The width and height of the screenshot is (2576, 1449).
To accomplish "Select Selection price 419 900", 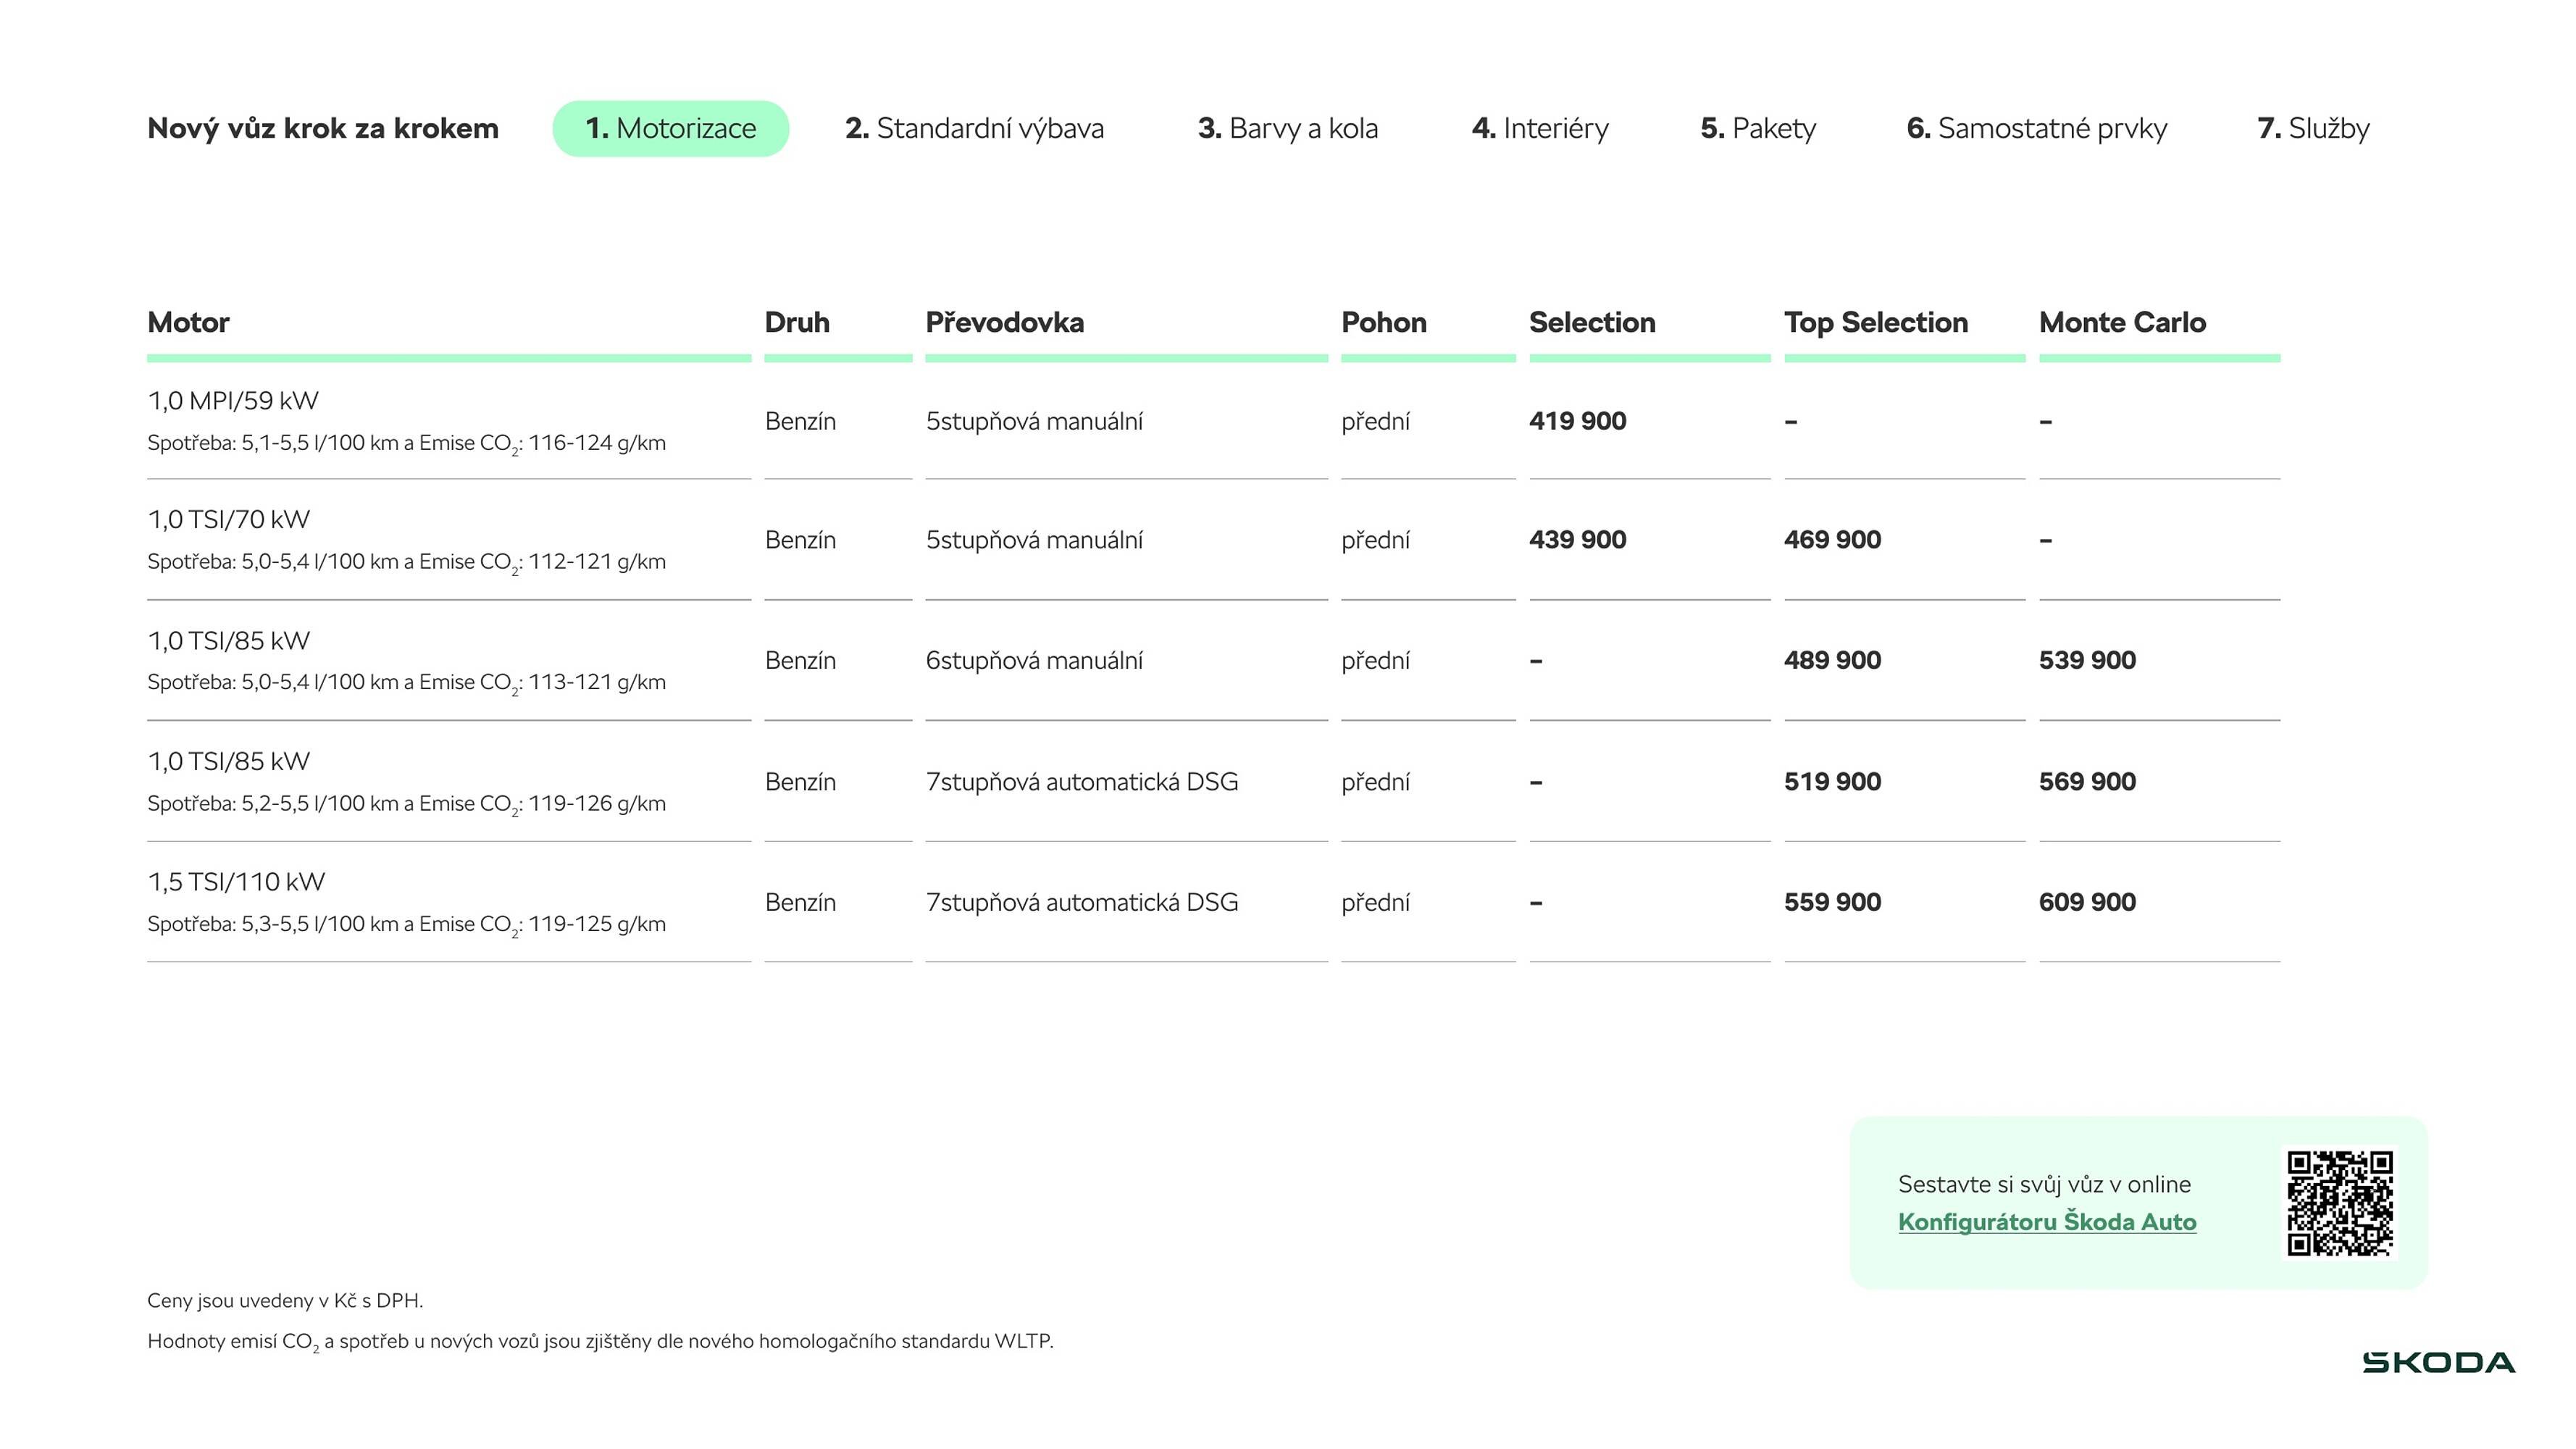I will 1577,421.
